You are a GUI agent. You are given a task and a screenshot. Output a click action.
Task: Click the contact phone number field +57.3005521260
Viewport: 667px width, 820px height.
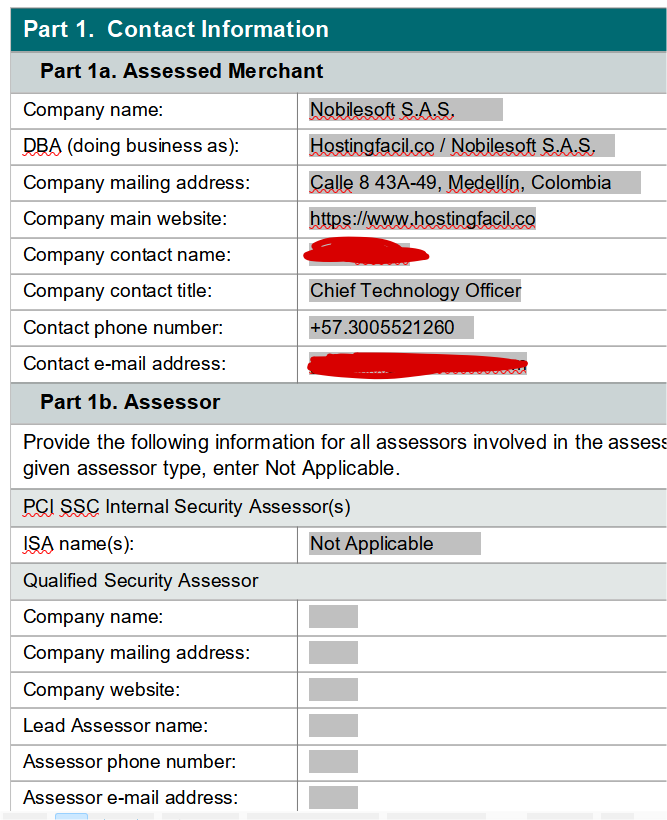[391, 328]
